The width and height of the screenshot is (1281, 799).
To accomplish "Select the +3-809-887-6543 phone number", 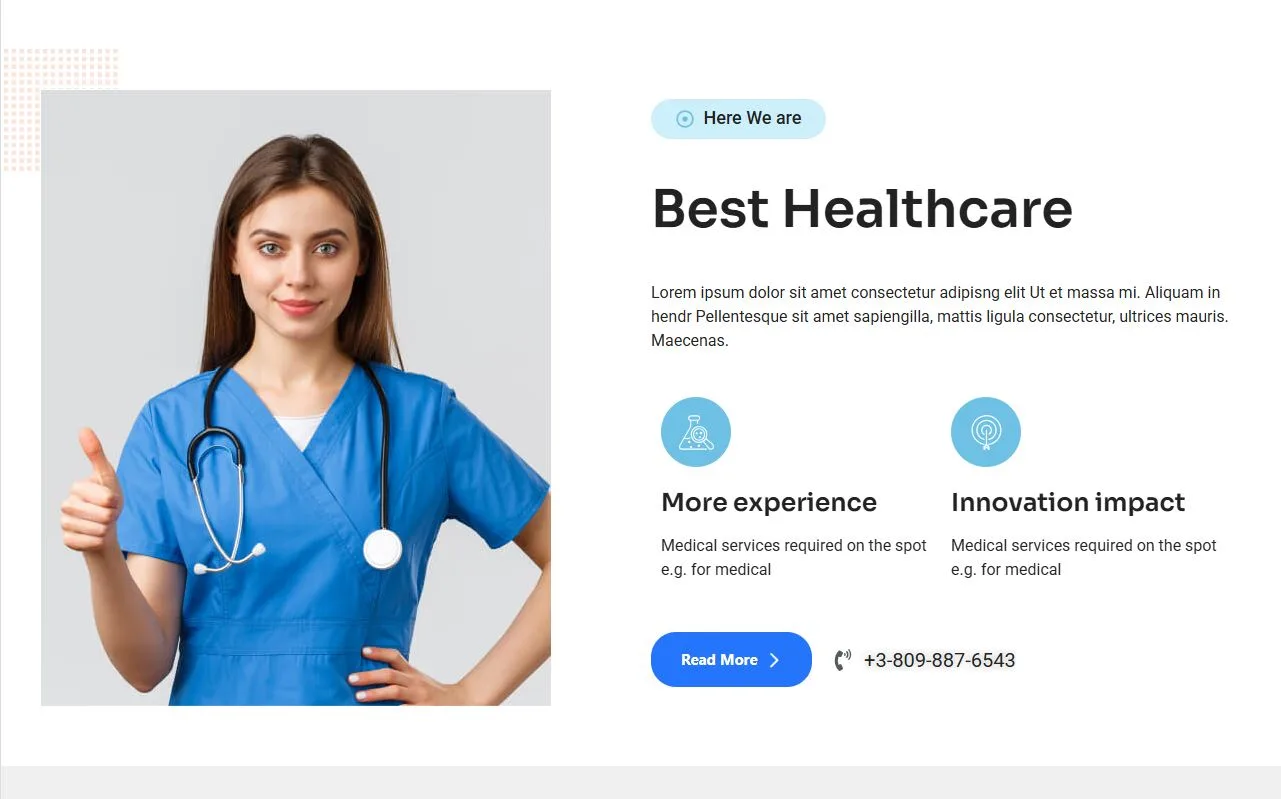I will pyautogui.click(x=939, y=660).
